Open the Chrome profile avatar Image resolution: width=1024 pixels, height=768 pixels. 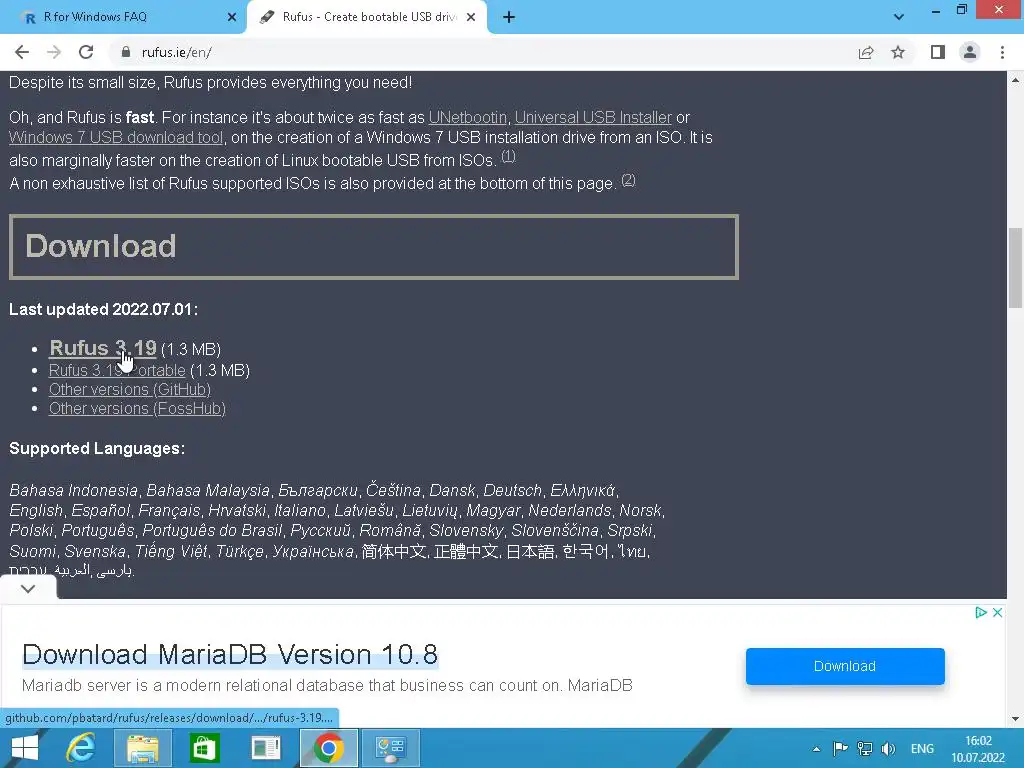[x=970, y=52]
